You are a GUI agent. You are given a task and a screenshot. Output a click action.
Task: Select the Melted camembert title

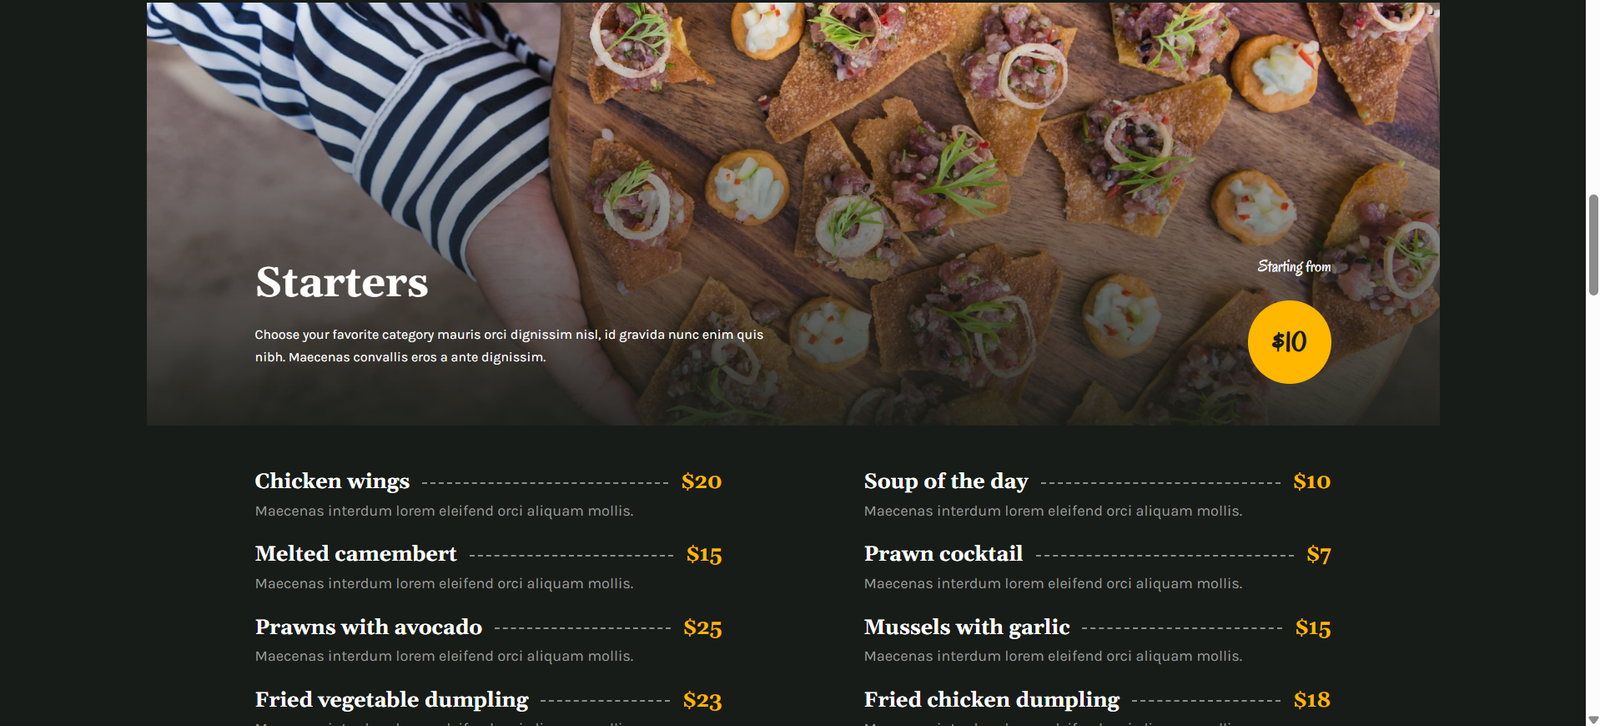pos(355,554)
